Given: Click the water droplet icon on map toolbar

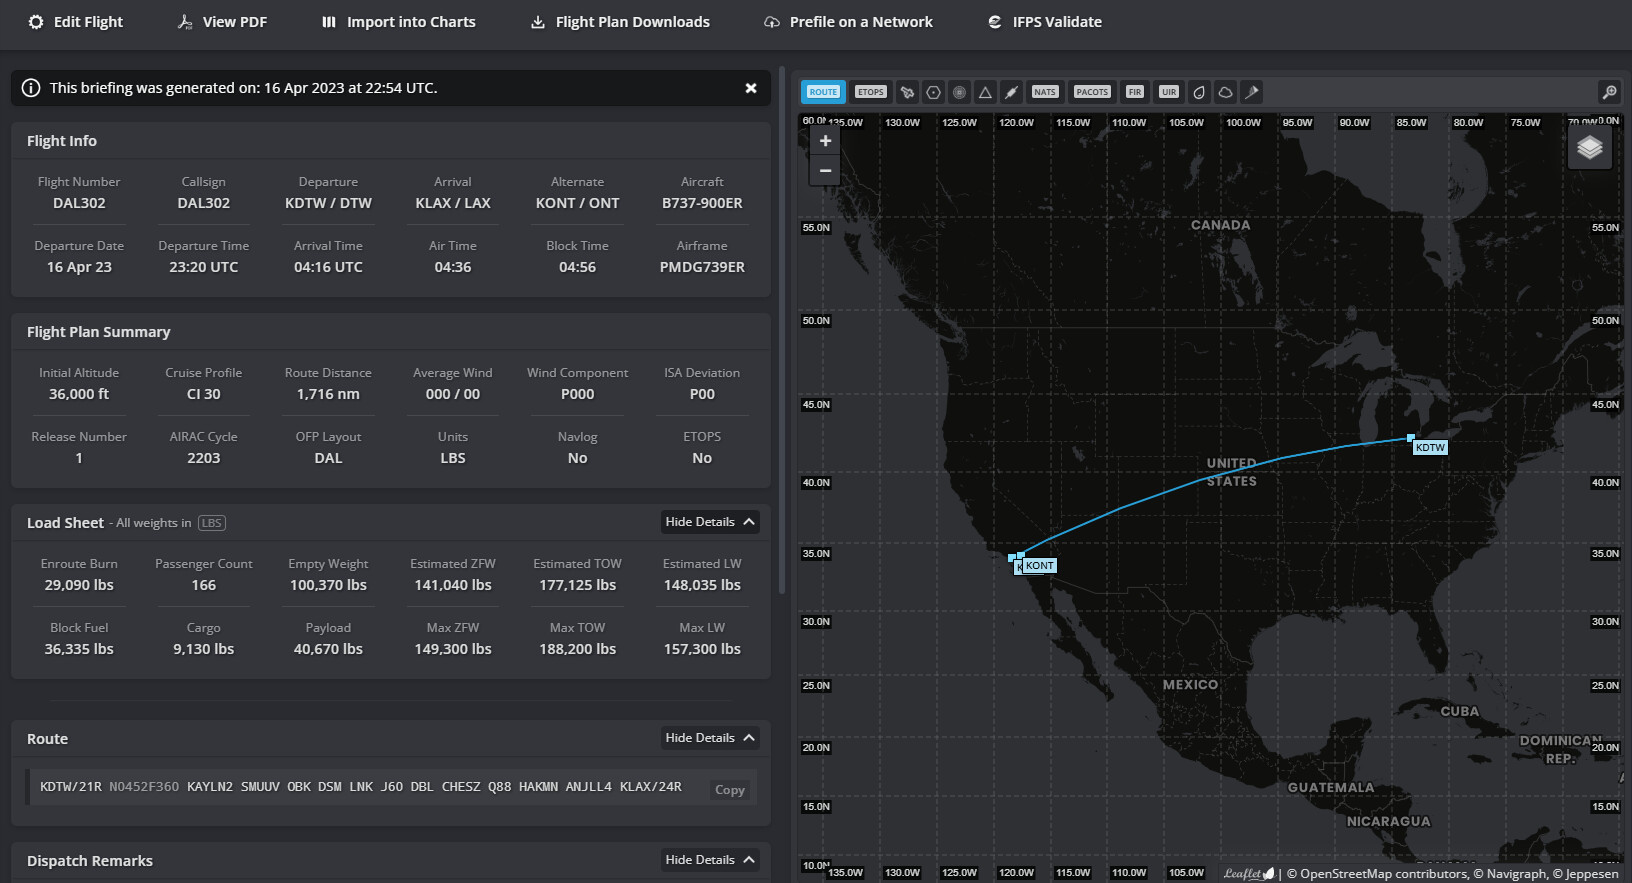Looking at the screenshot, I should click(1199, 92).
